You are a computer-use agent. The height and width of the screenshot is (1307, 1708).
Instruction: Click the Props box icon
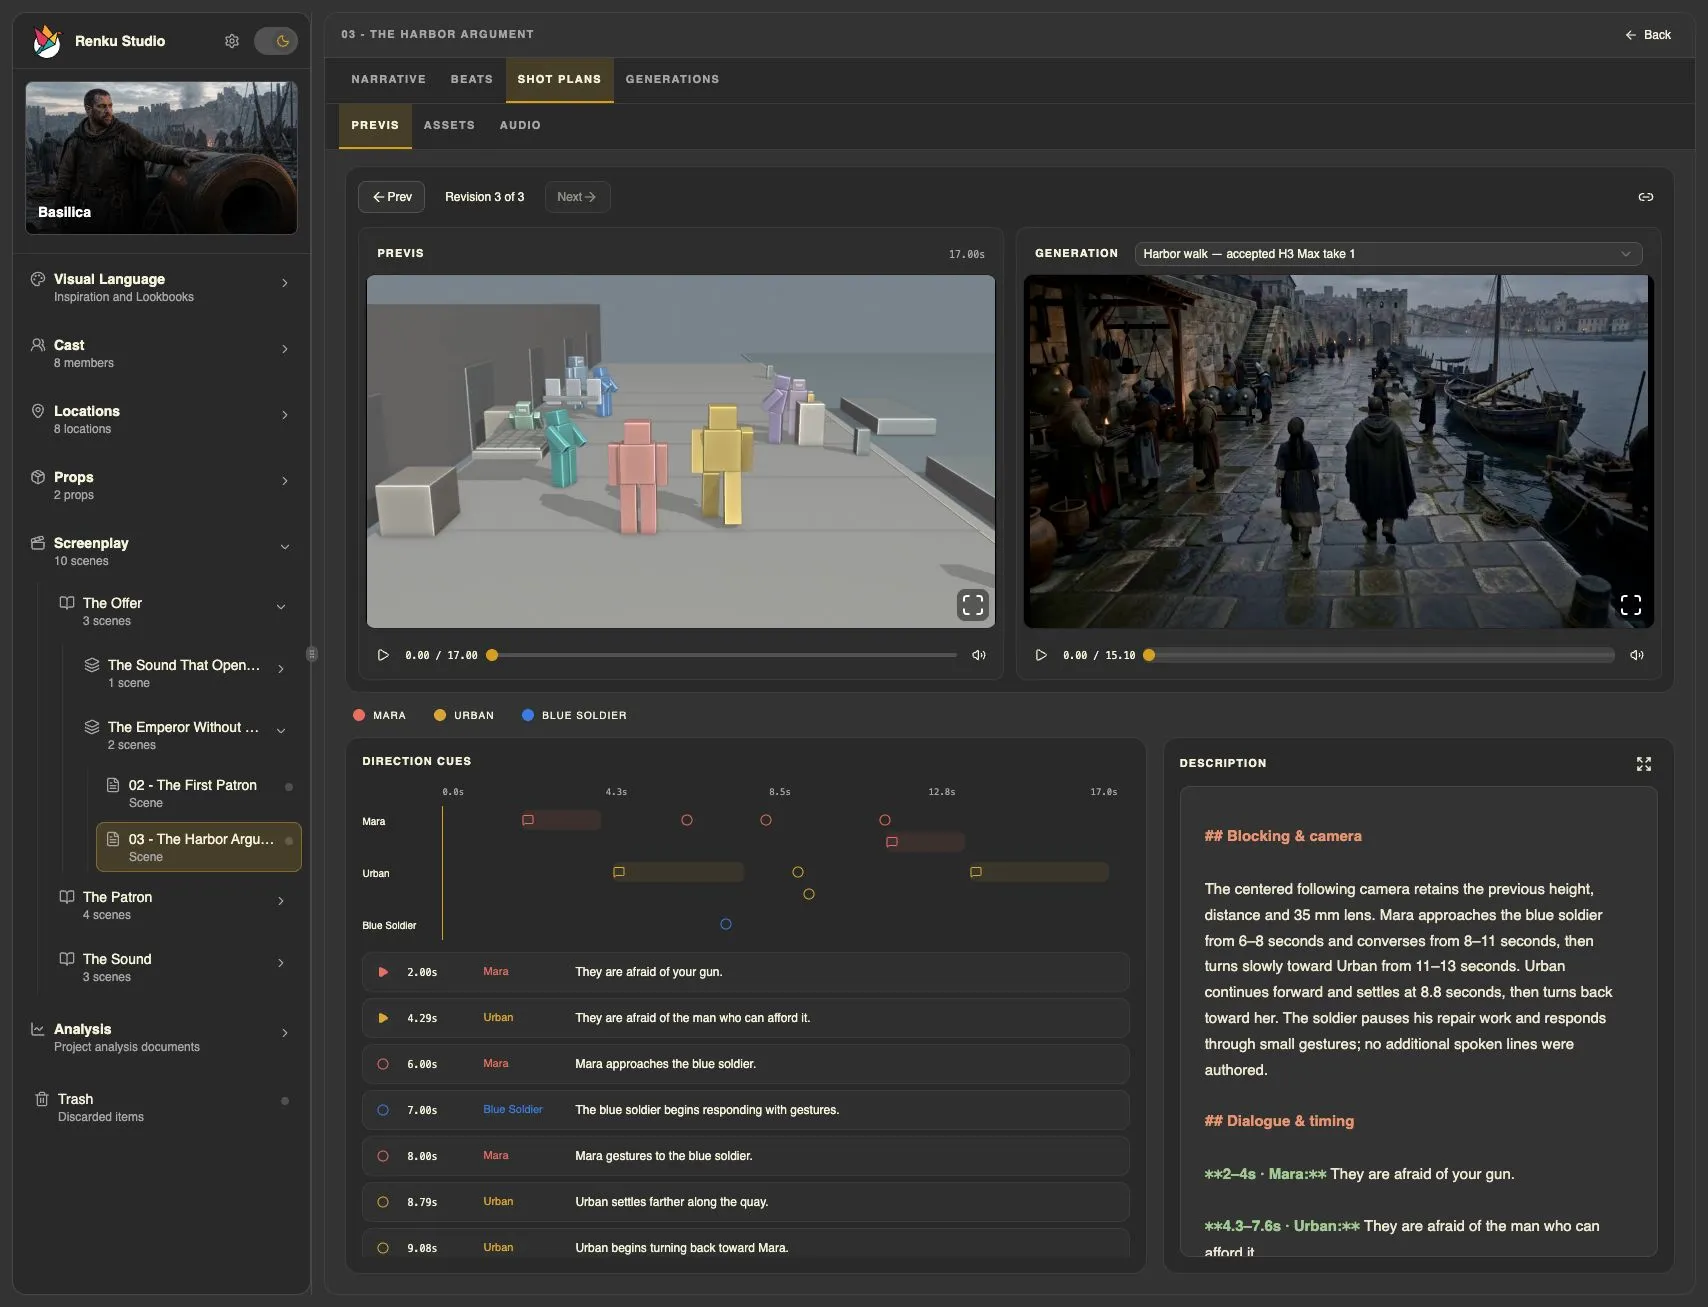coord(38,477)
